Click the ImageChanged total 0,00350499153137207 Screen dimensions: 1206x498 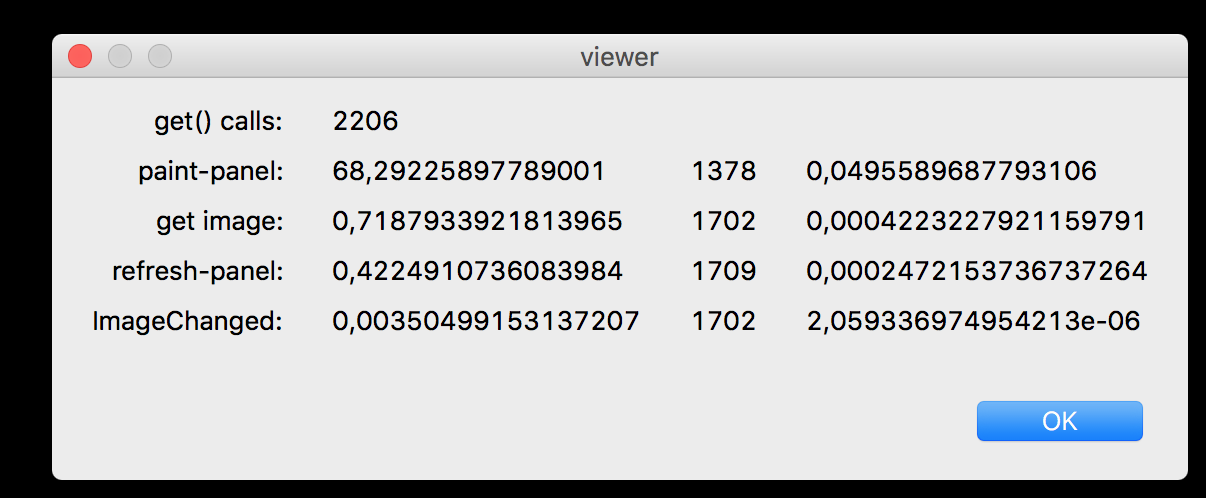(485, 322)
